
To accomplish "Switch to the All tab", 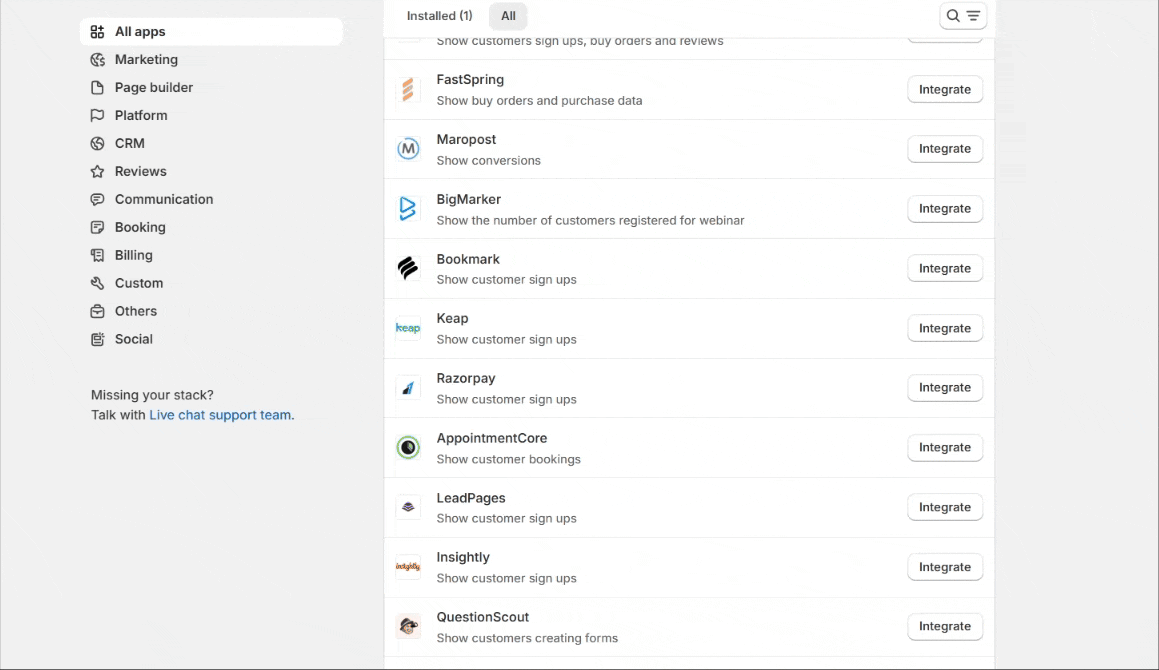I will pyautogui.click(x=509, y=16).
